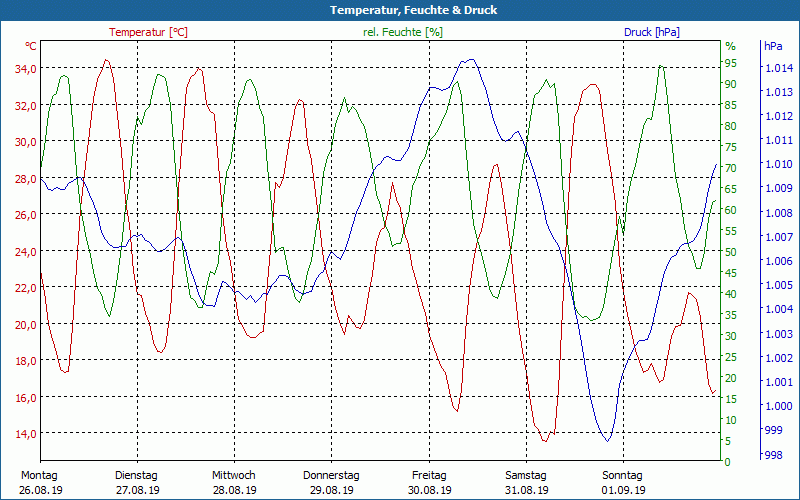Pick the Samstag day label

click(x=526, y=475)
